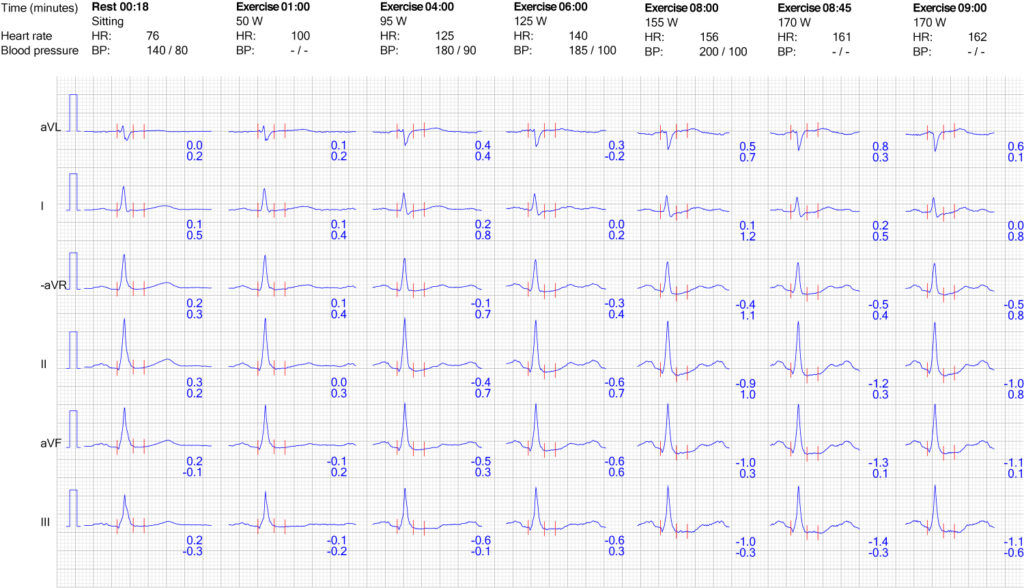
Task: Select the Time (minutes) label
Action: tap(39, 6)
